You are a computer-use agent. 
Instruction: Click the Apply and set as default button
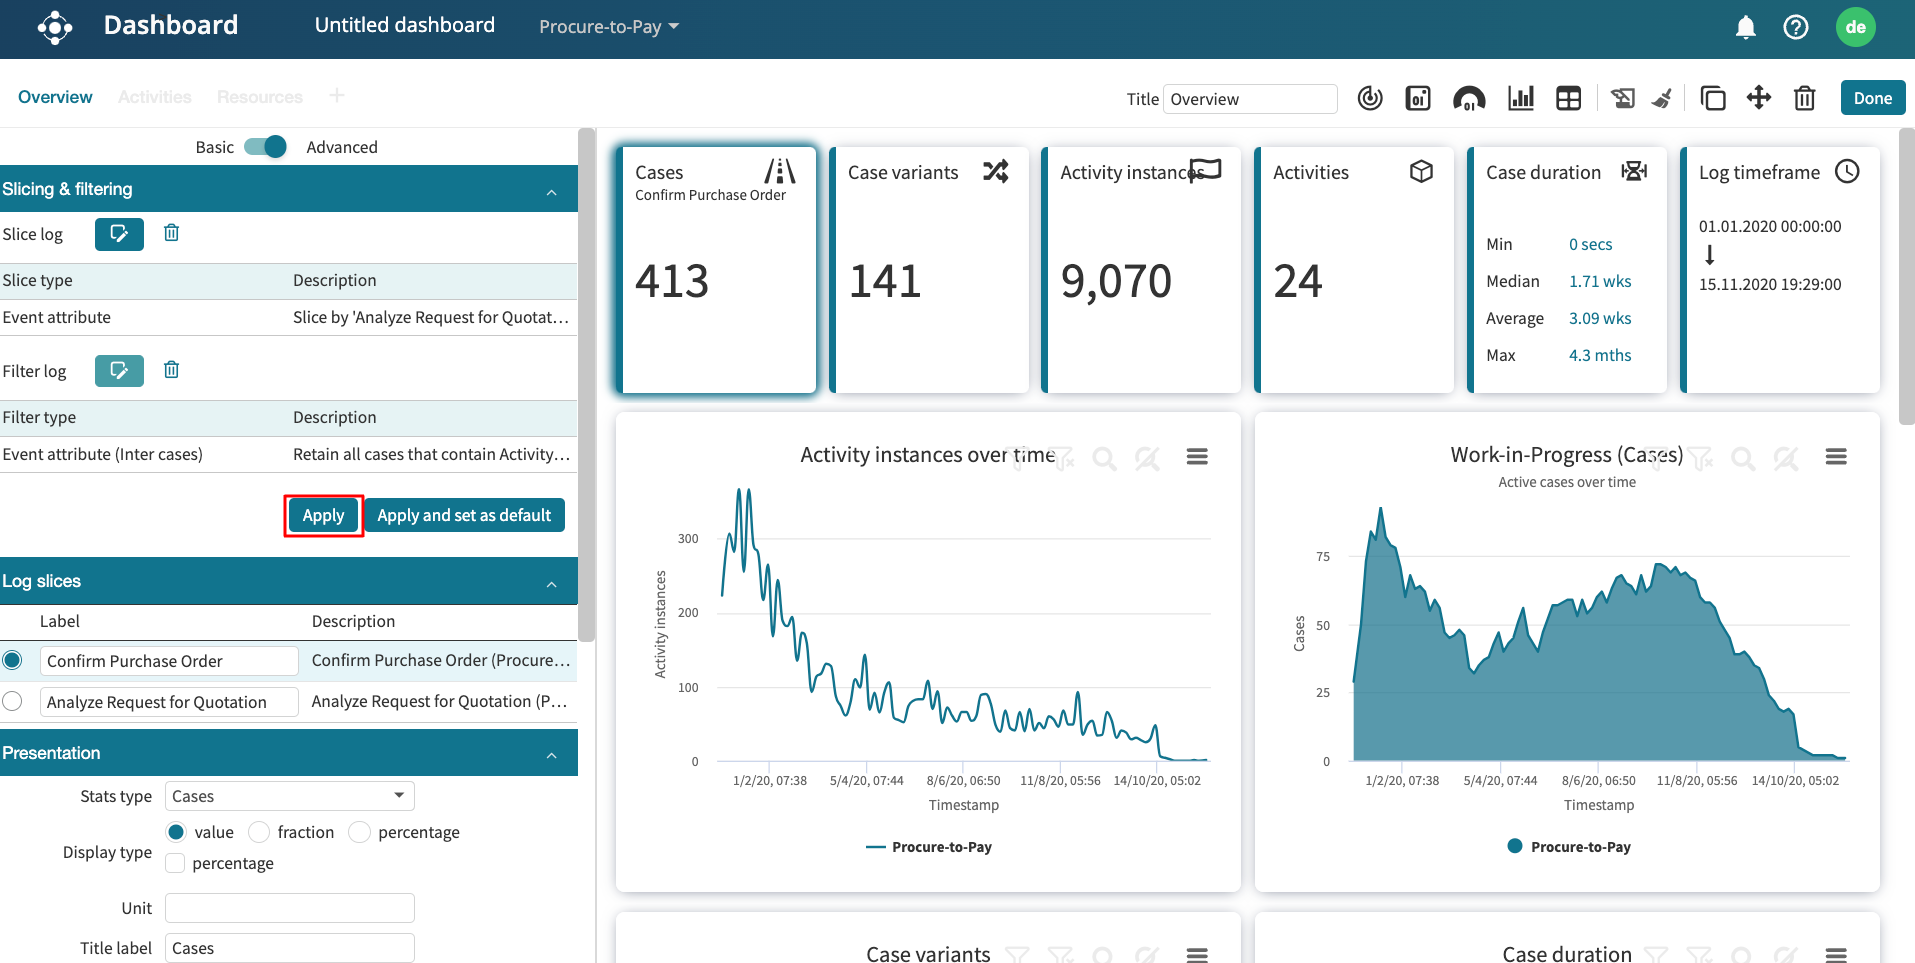tap(464, 515)
